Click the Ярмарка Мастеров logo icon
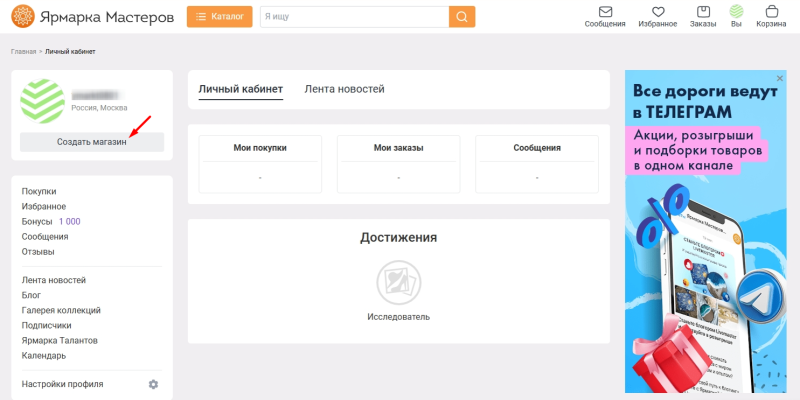This screenshot has width=800, height=400. [22, 16]
